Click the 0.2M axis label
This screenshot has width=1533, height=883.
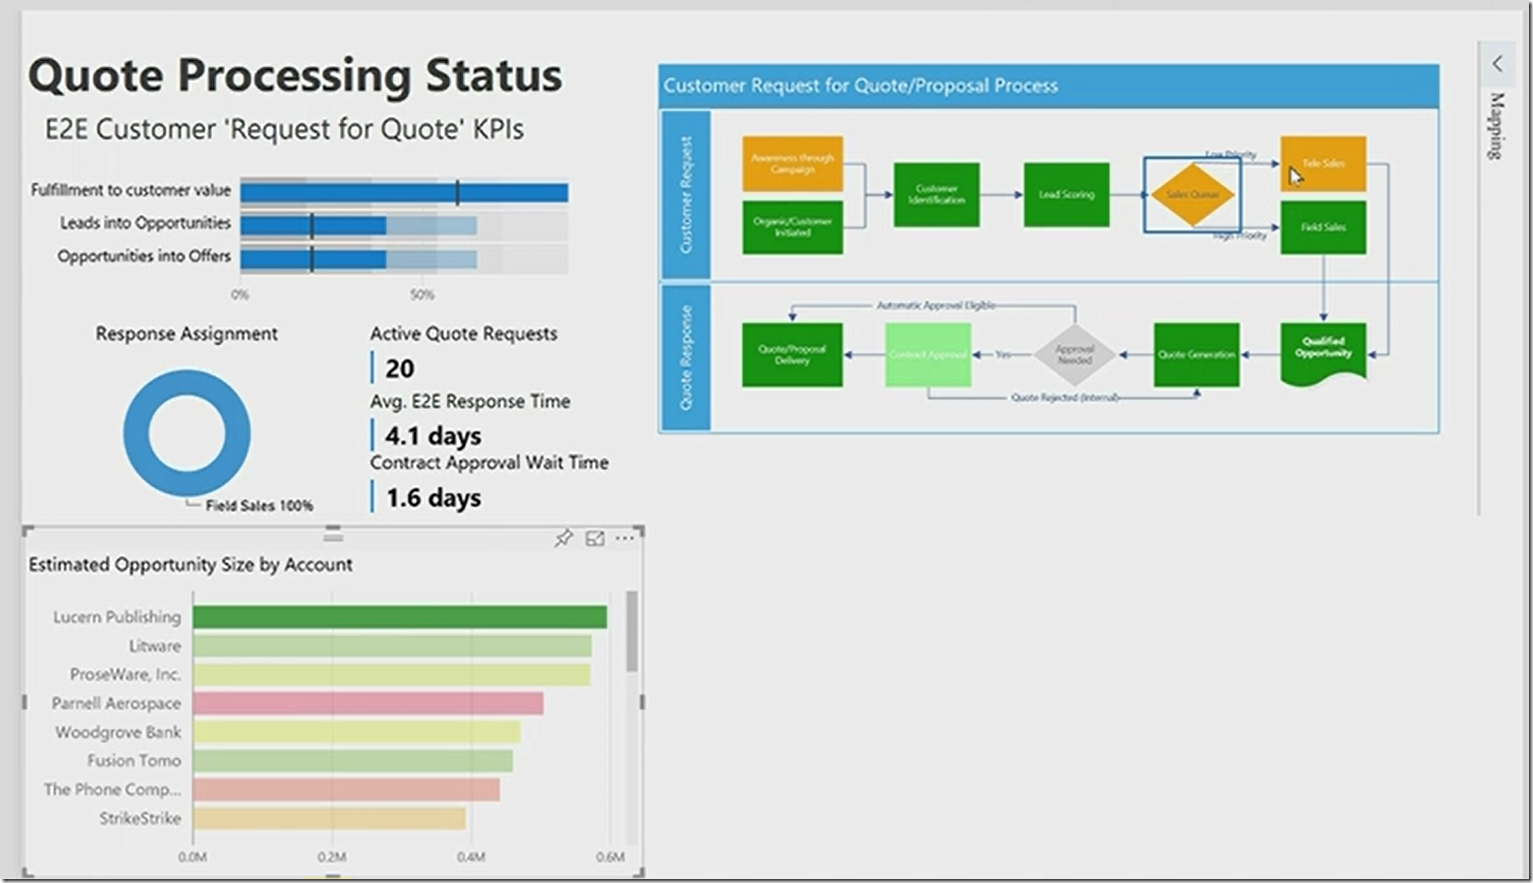[332, 857]
